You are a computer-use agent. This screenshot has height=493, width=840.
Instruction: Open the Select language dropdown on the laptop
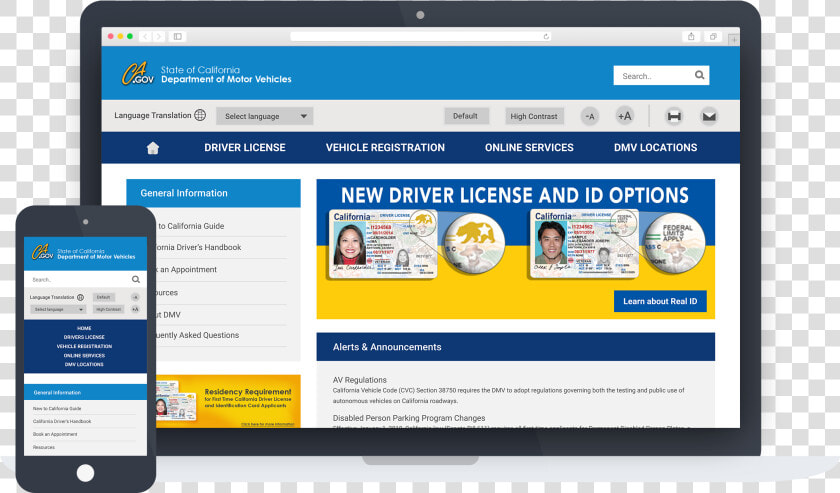[265, 116]
